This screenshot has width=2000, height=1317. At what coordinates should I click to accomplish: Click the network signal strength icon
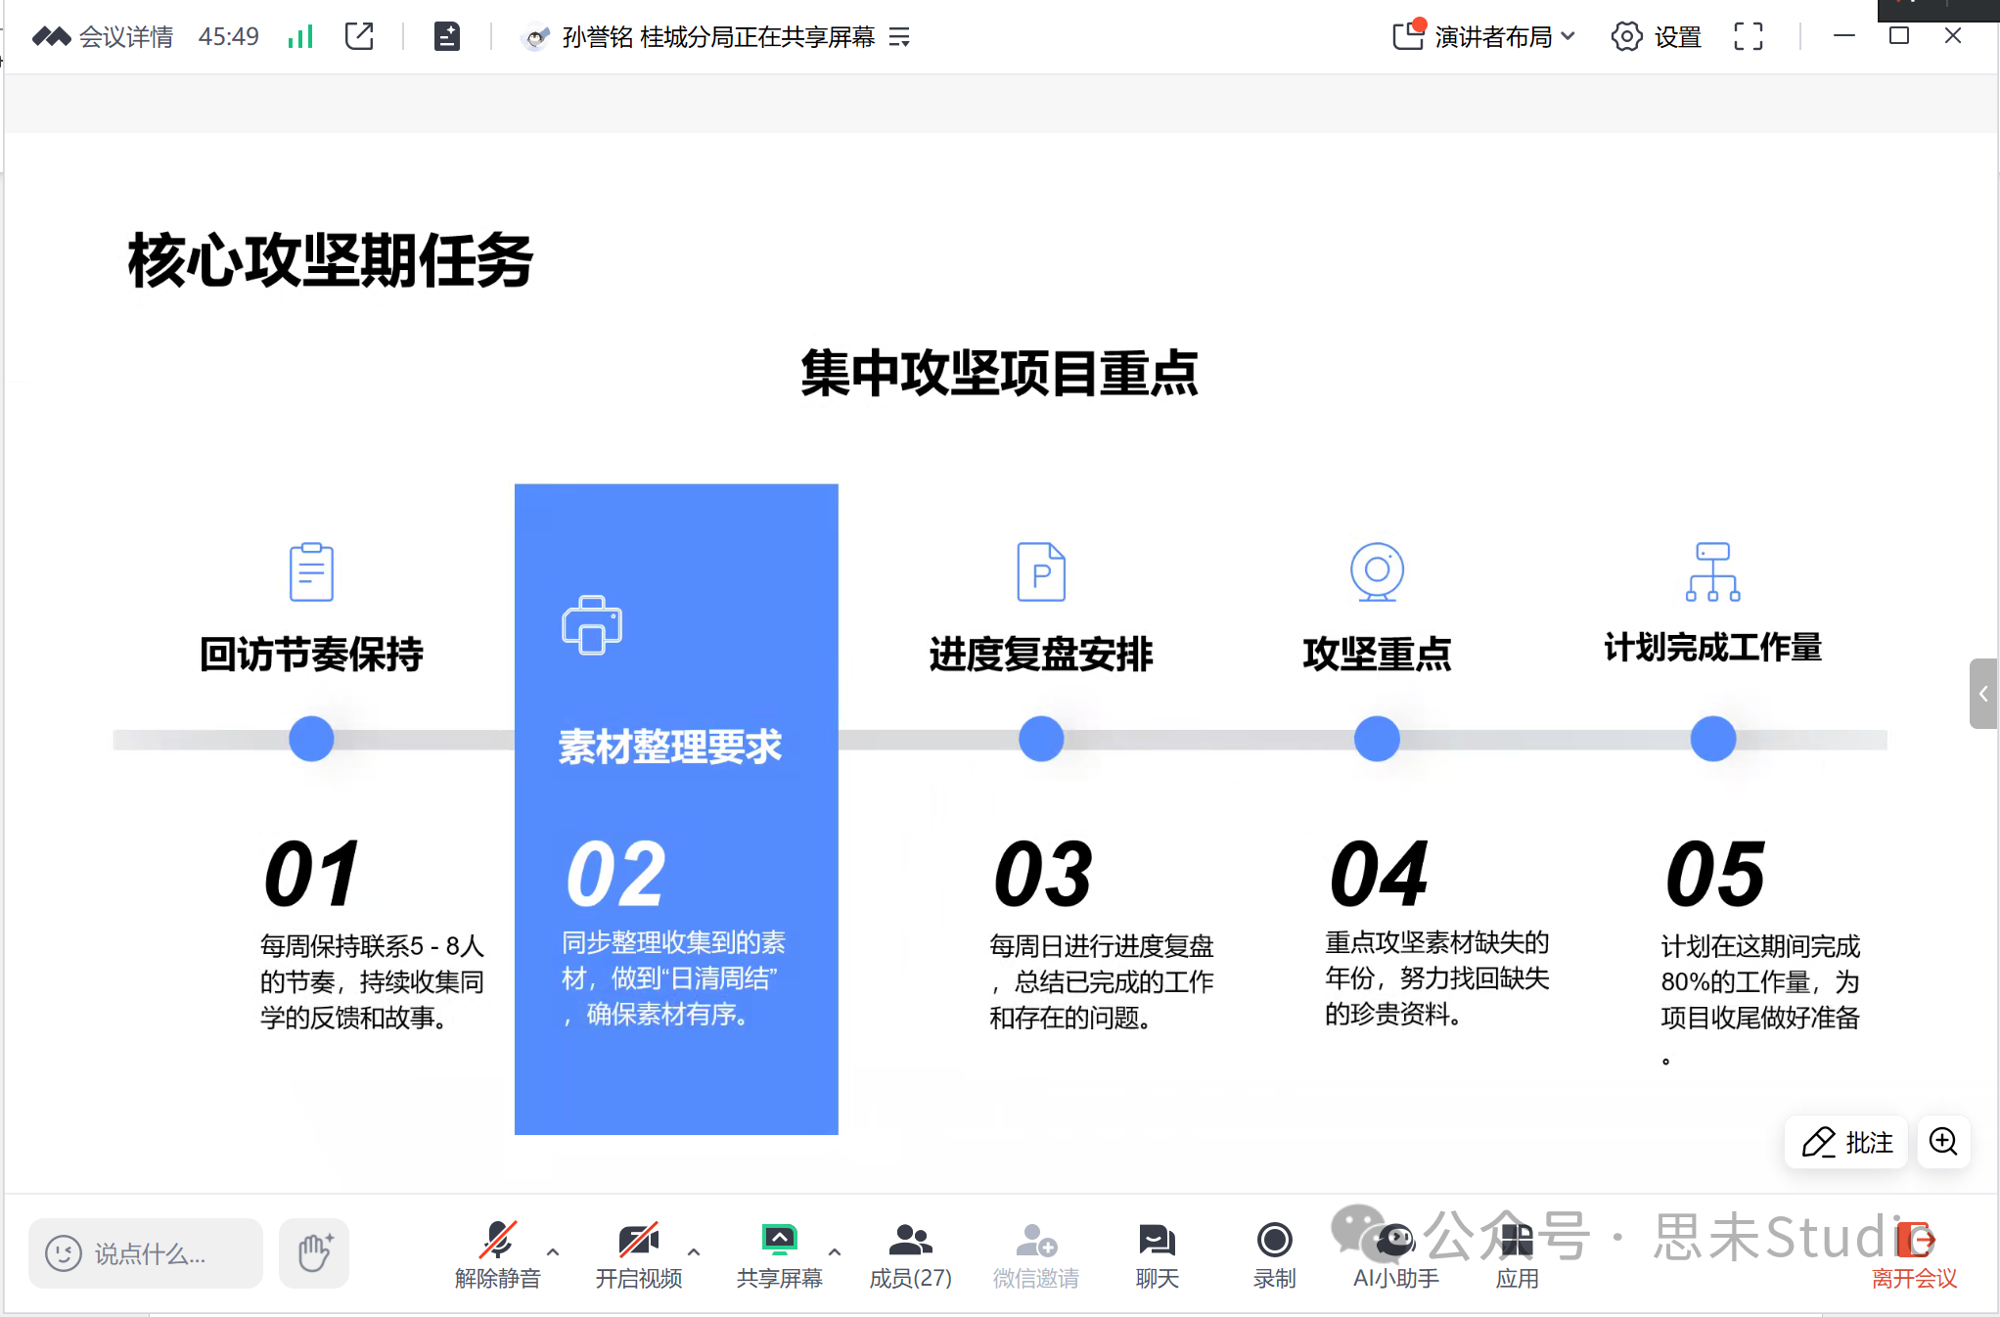(x=300, y=37)
